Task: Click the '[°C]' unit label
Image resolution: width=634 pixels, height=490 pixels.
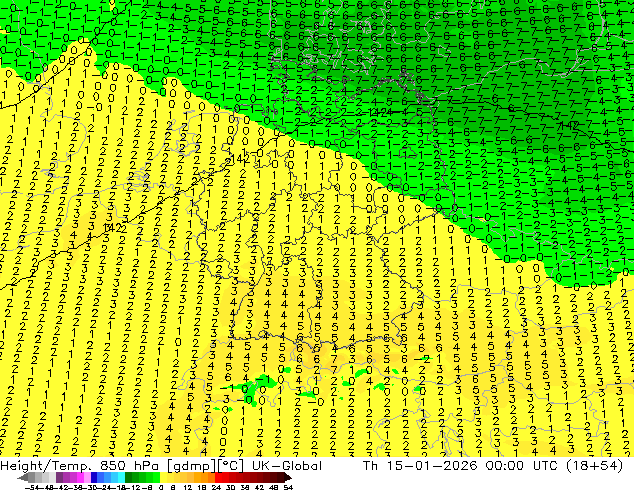Action: click(x=229, y=466)
